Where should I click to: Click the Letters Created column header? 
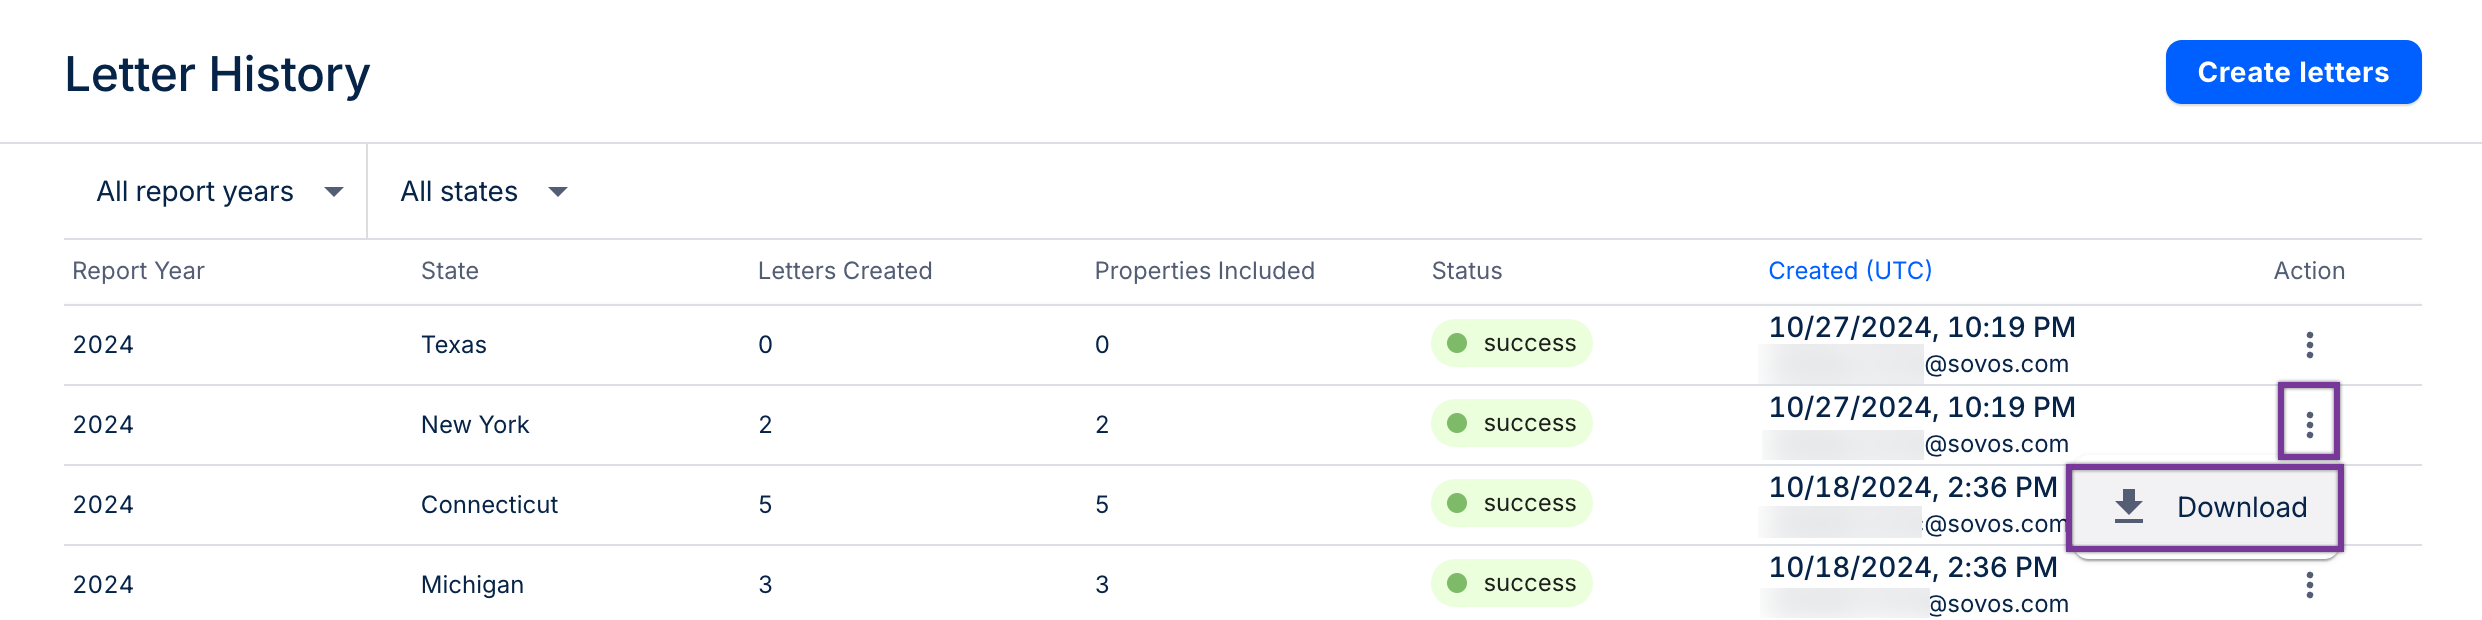[844, 271]
